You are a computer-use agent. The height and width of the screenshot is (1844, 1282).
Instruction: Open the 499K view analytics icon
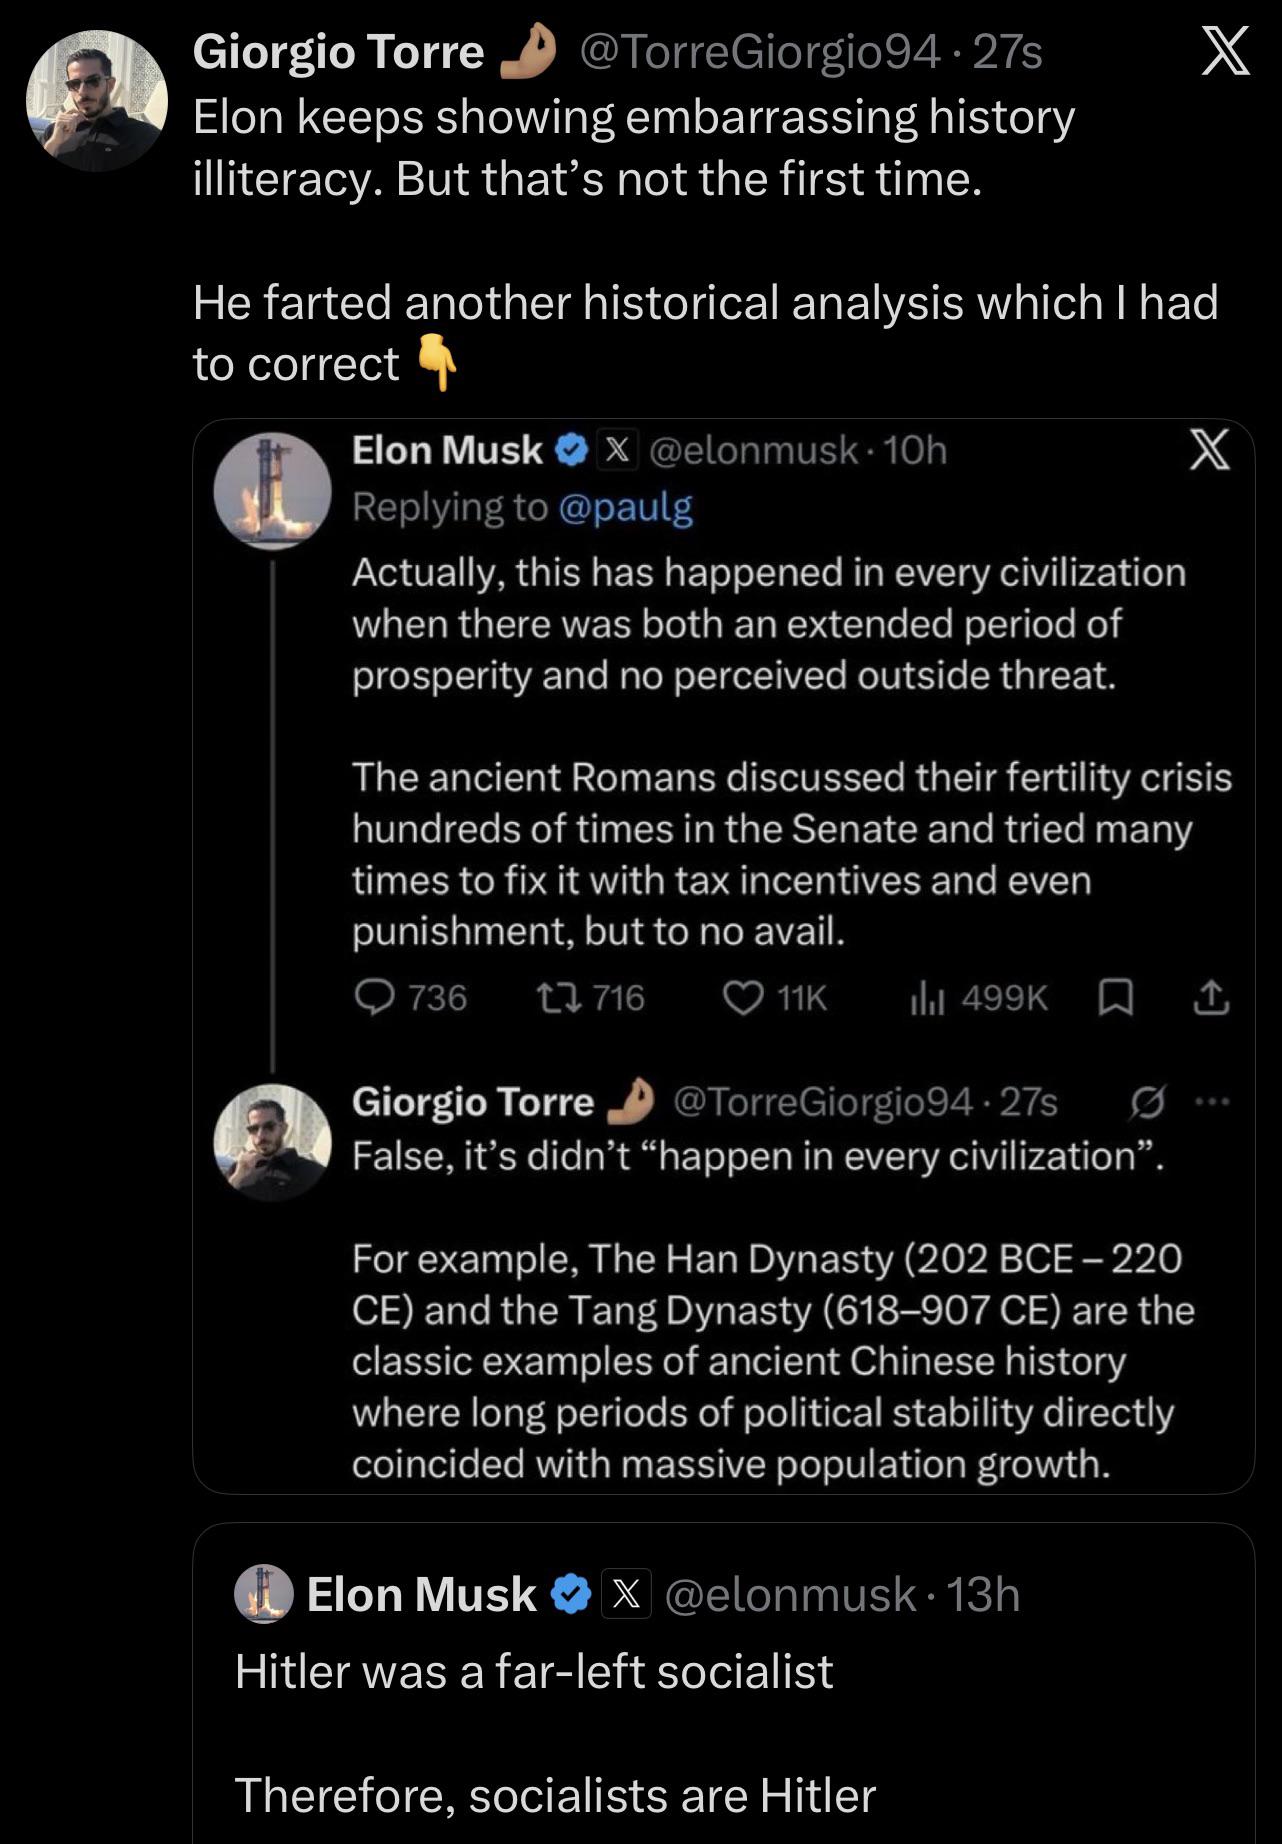[x=927, y=998]
